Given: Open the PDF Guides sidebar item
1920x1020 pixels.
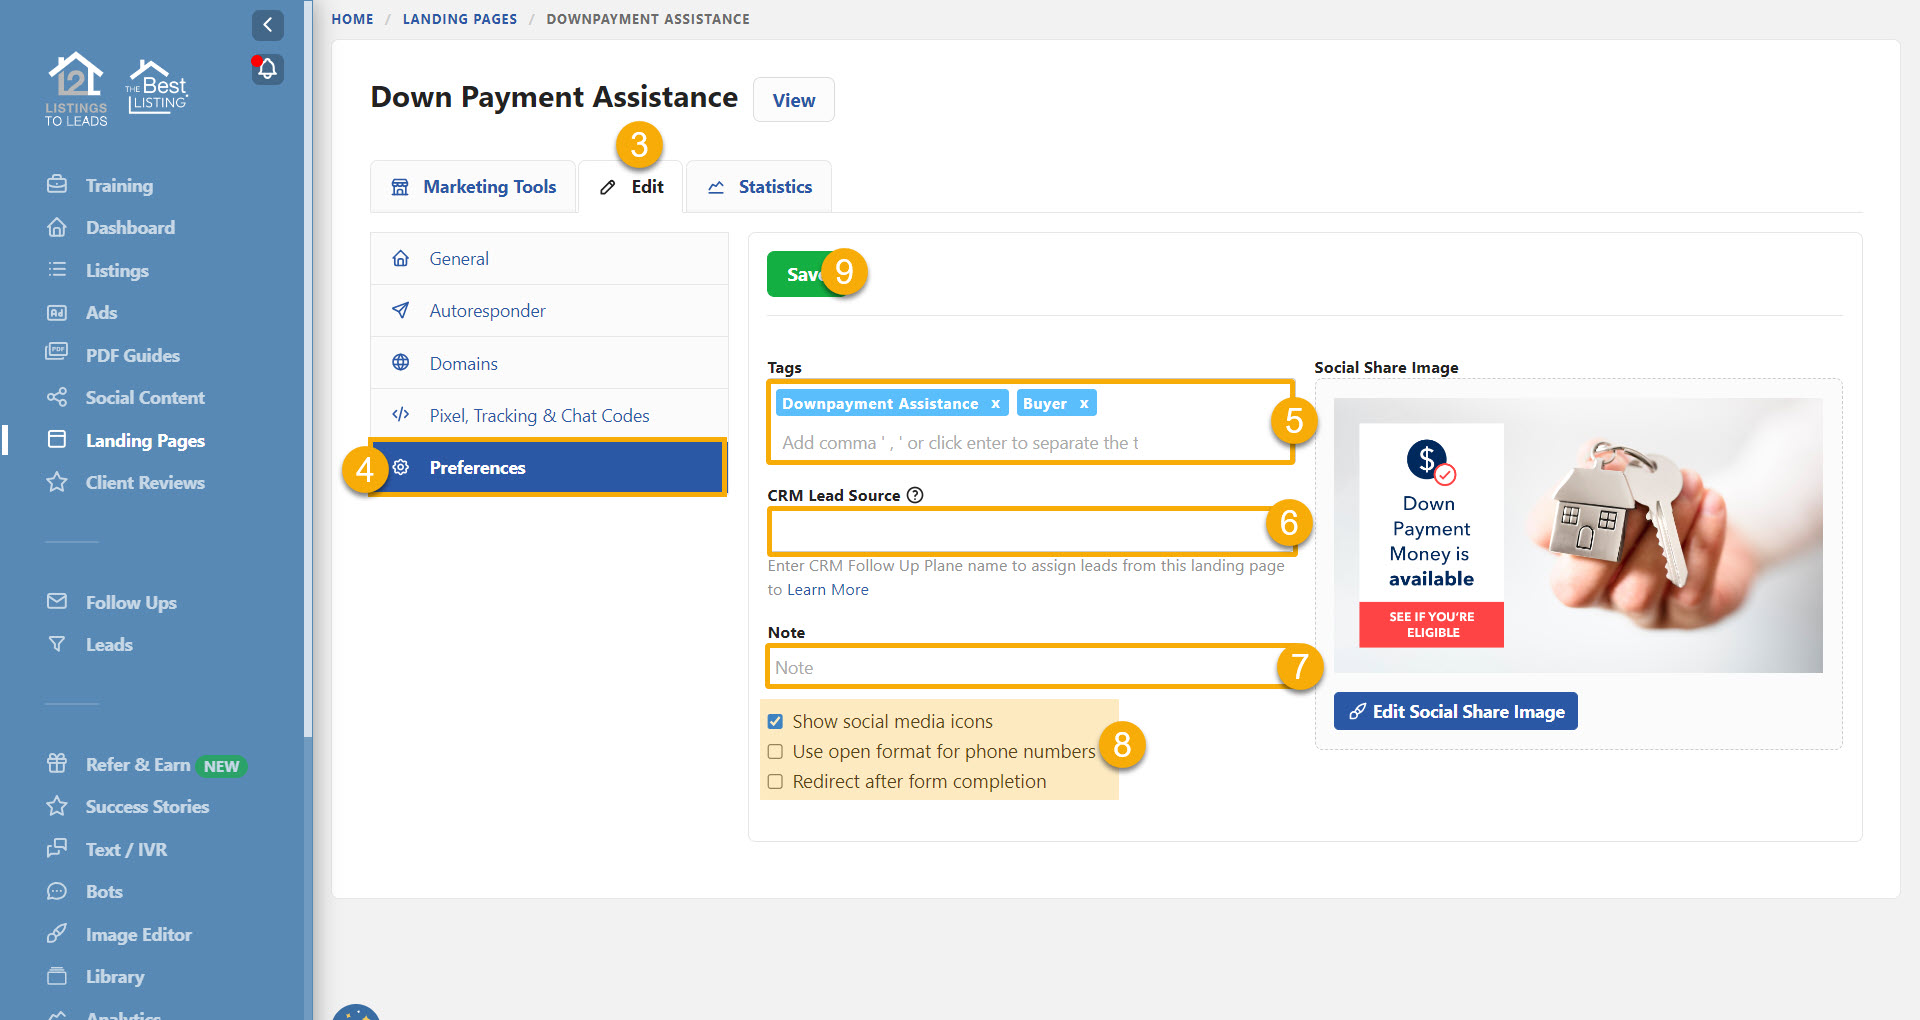Looking at the screenshot, I should point(132,355).
